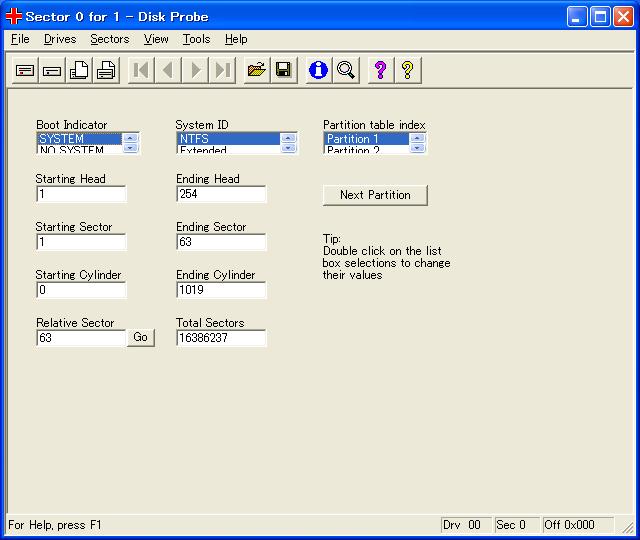This screenshot has width=640, height=540.
Task: Click the second toolbar icon (logical volume)
Action: [x=52, y=70]
